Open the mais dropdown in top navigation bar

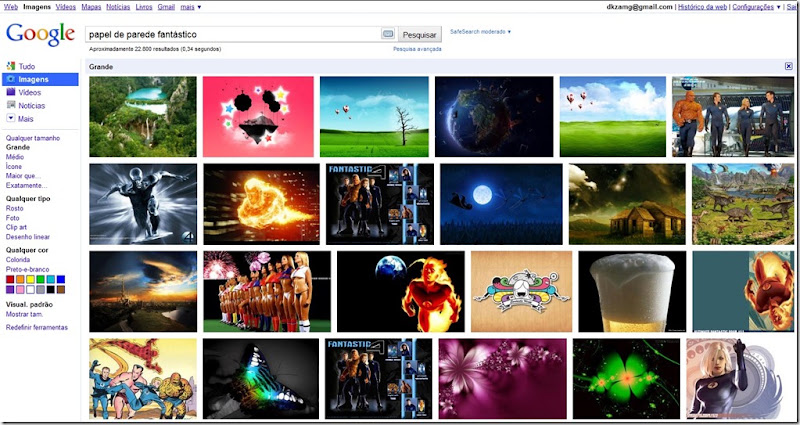point(190,7)
